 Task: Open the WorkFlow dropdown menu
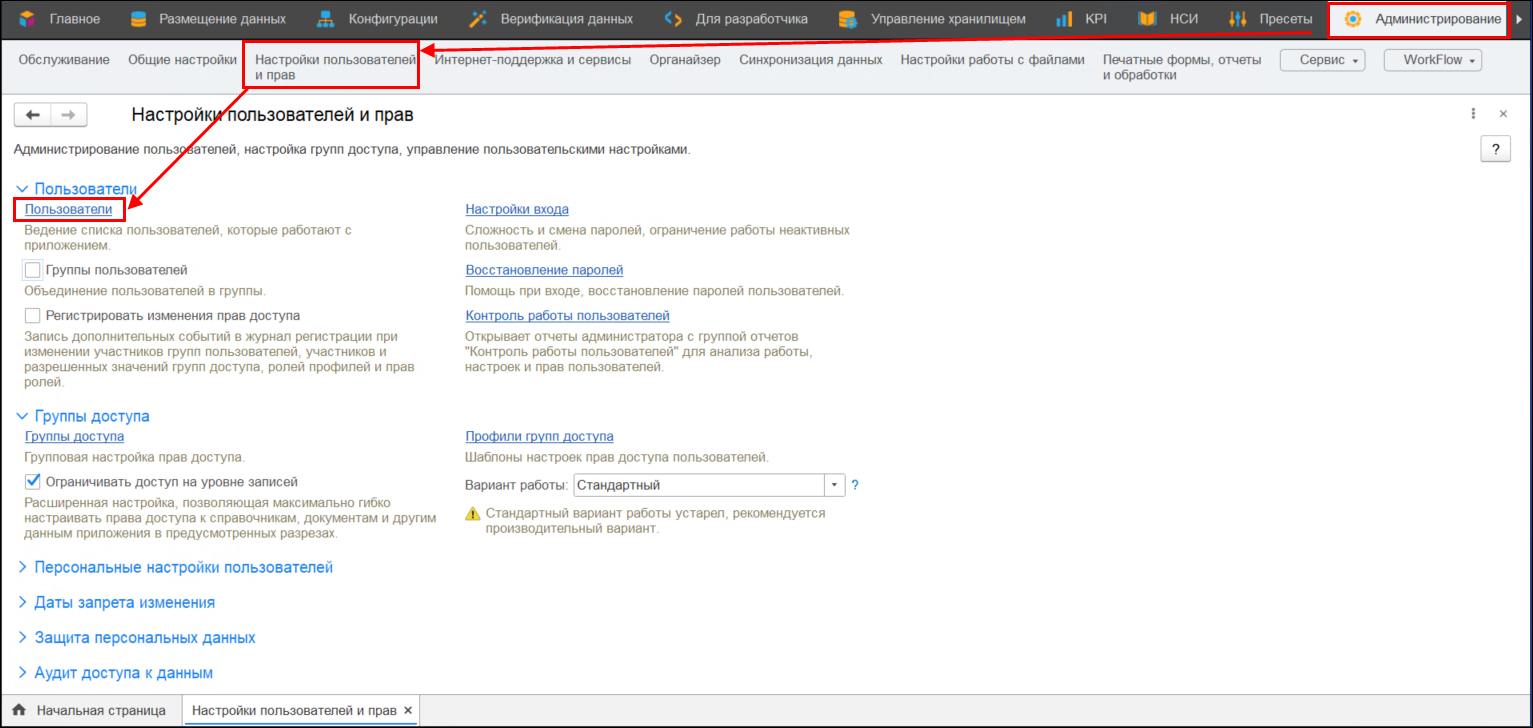1432,61
